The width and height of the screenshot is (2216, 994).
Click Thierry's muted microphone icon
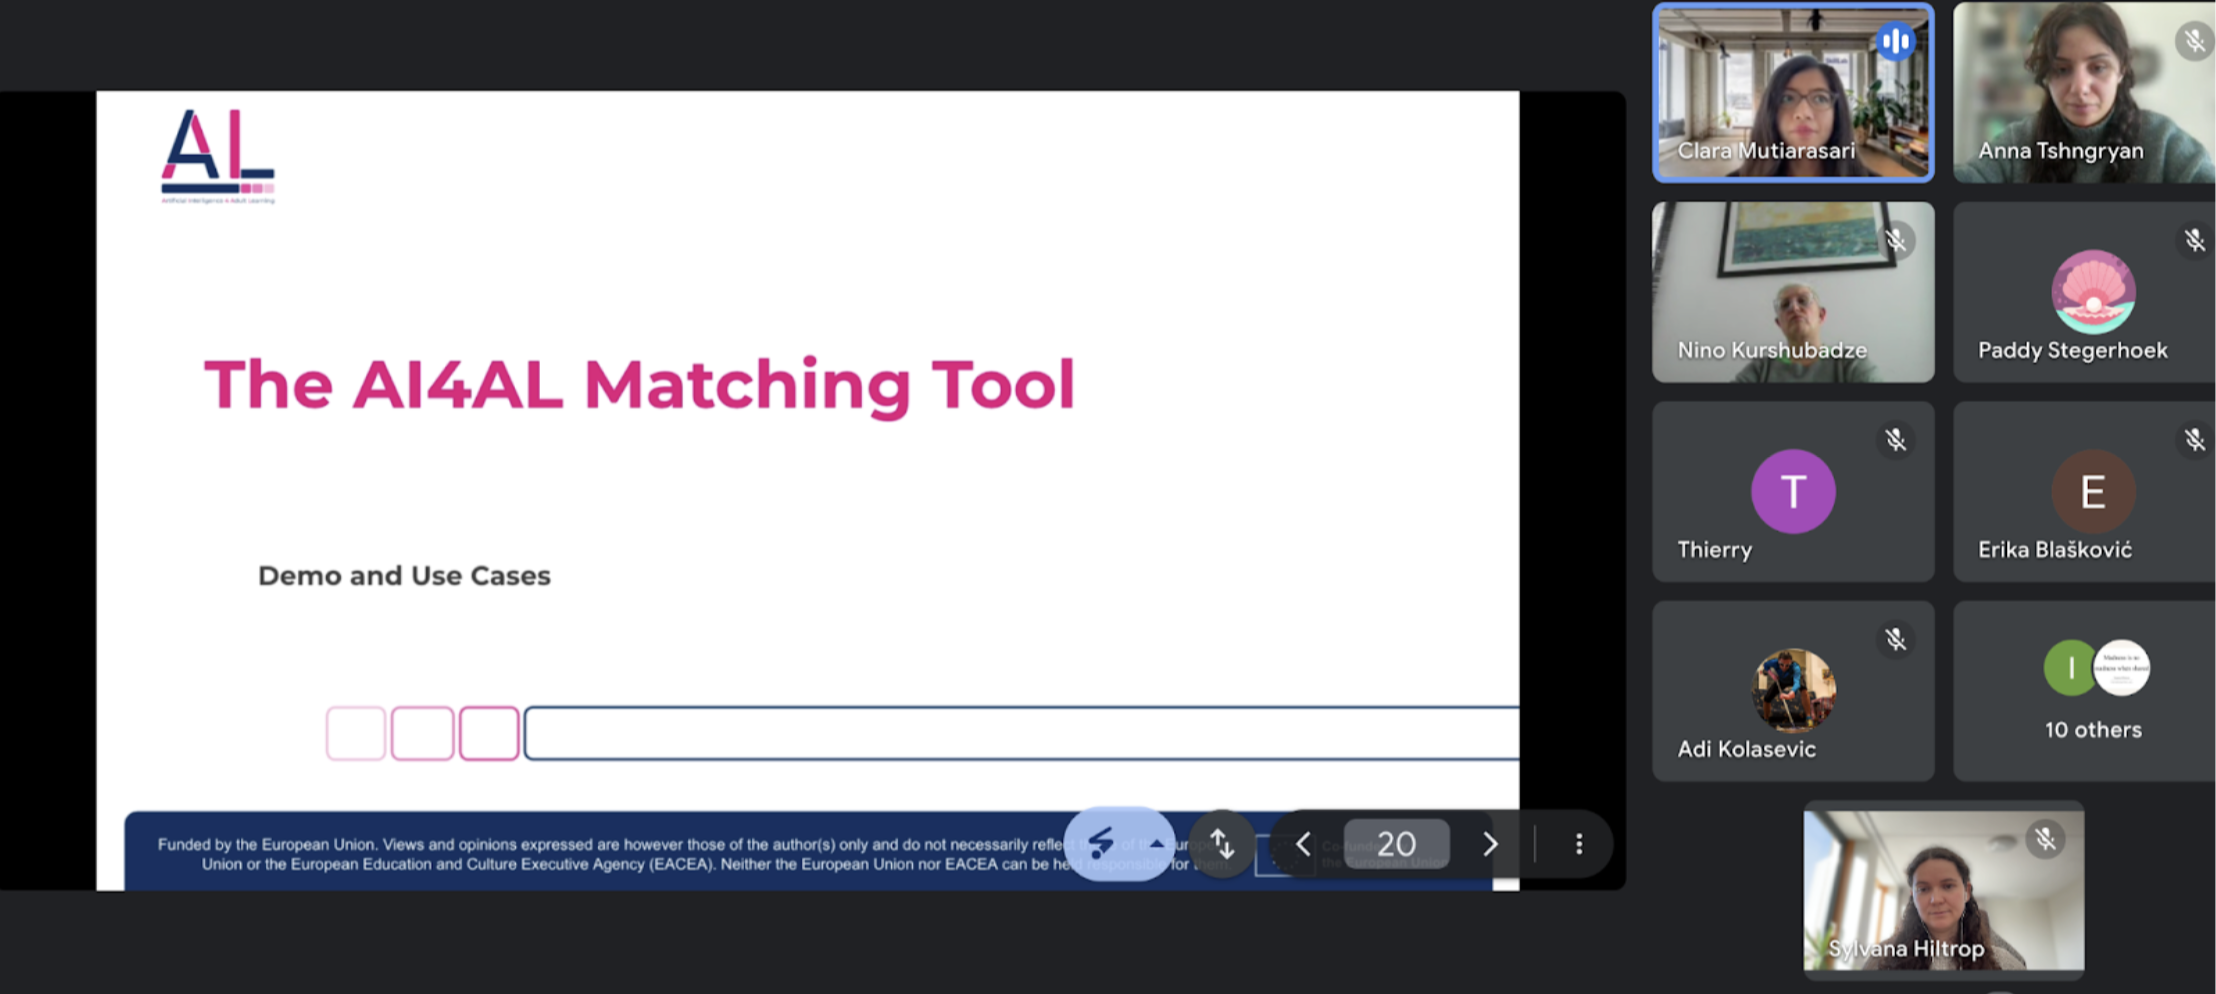point(1895,440)
